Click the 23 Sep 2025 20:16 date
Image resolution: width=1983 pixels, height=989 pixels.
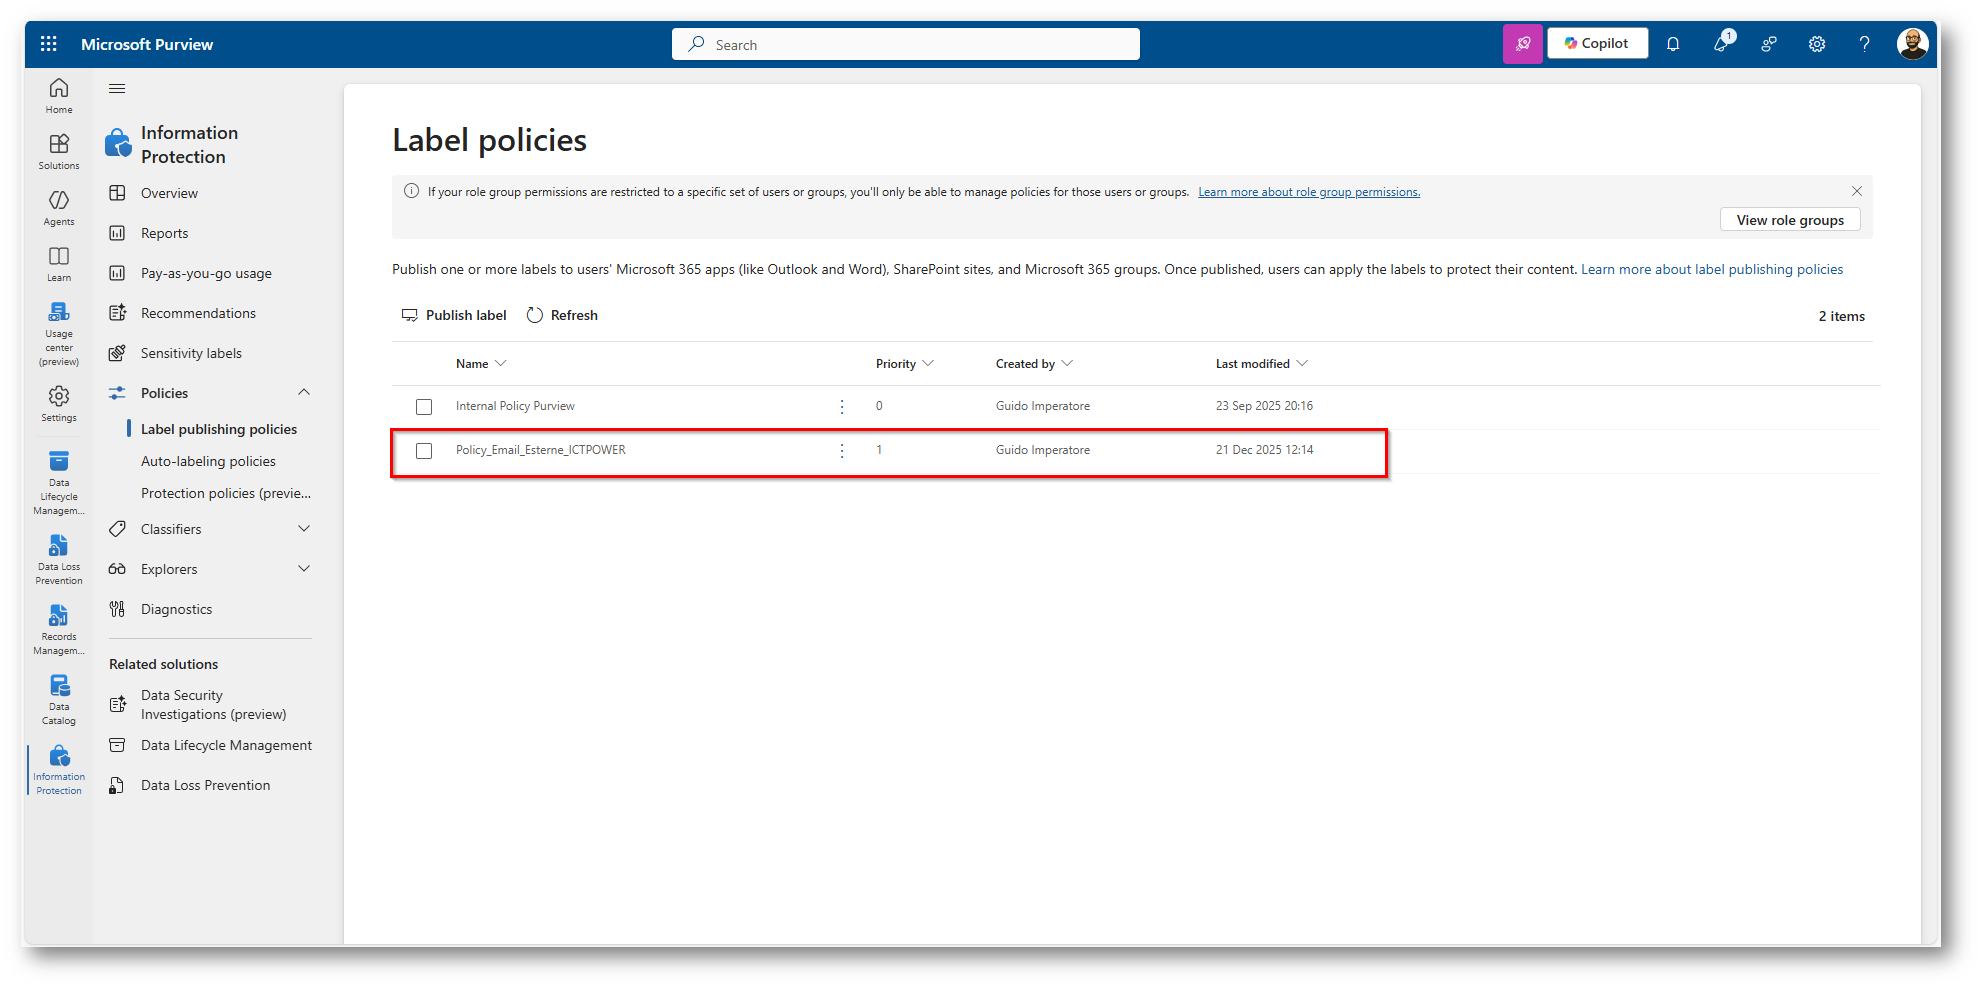coord(1264,406)
